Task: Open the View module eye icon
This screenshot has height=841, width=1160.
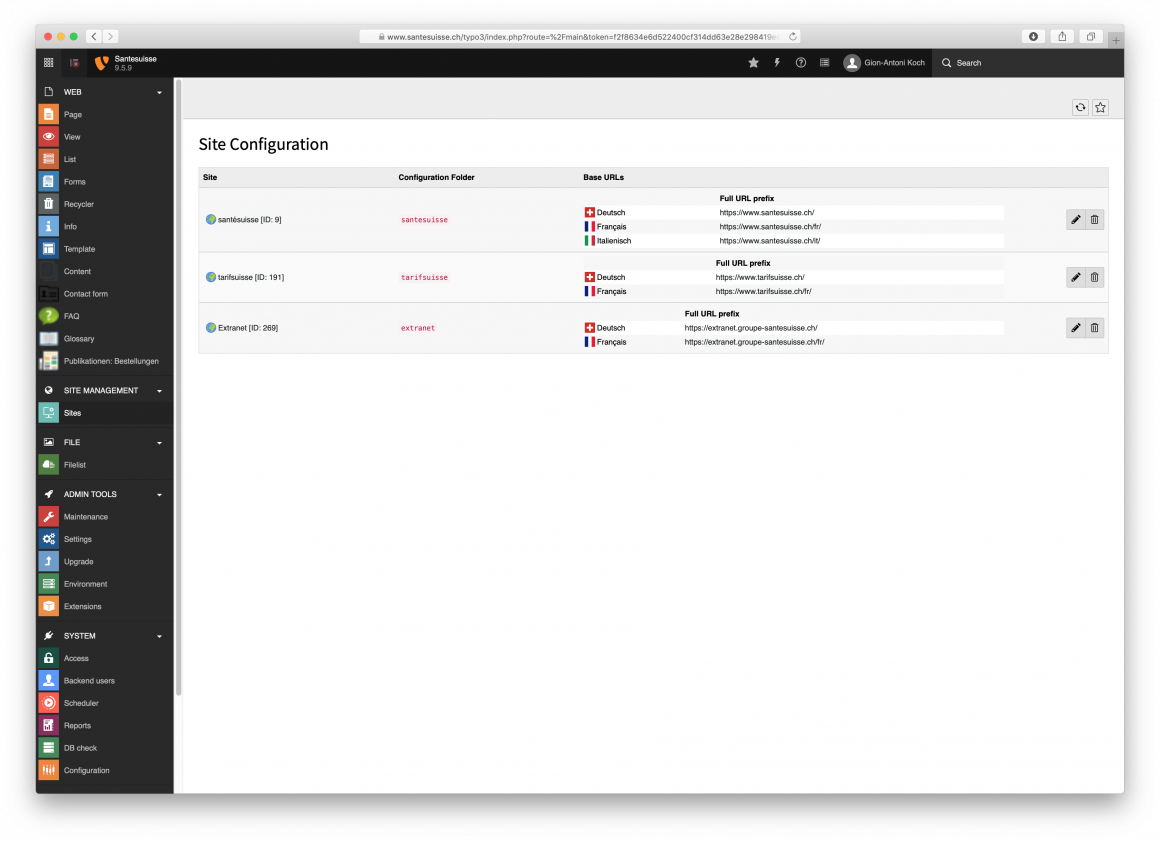Action: [48, 137]
